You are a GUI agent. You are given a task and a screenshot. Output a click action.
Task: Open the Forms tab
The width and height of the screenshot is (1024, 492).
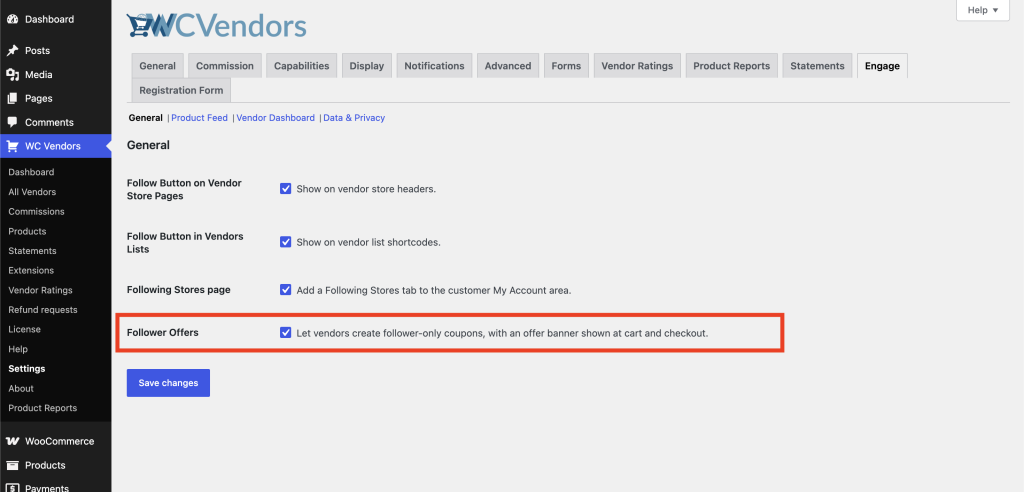(566, 65)
